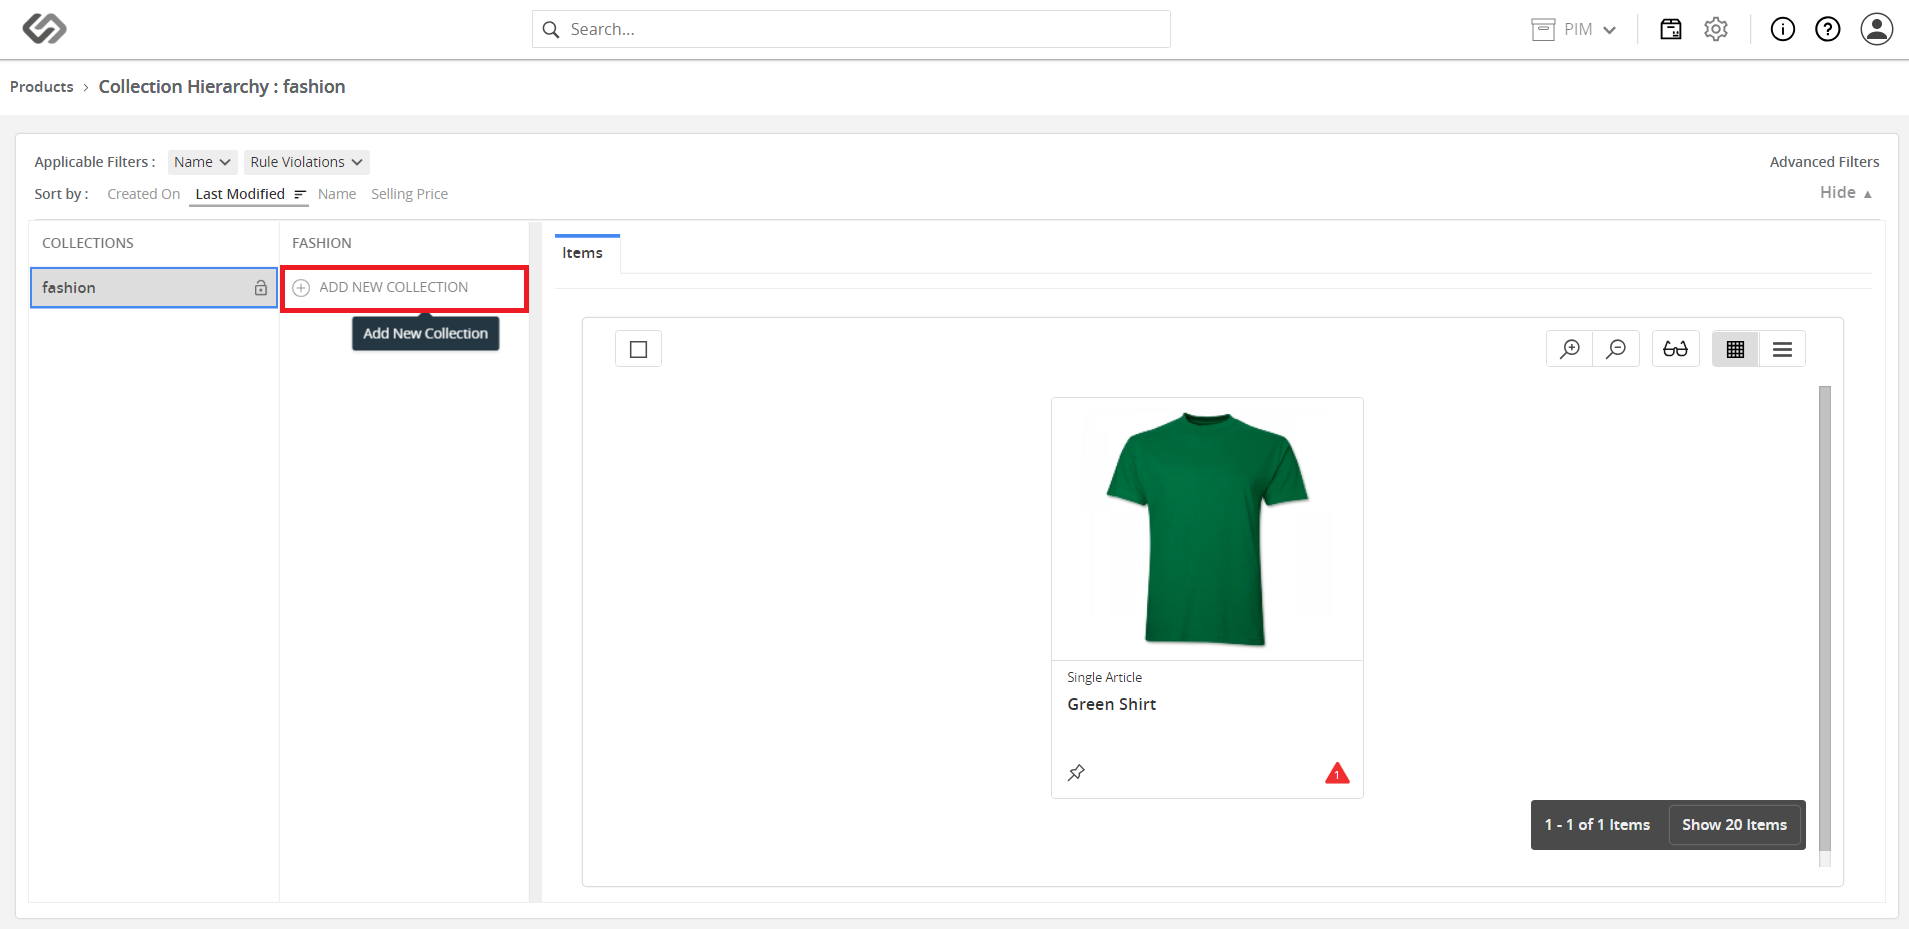Click the info circle icon
The width and height of the screenshot is (1909, 929).
click(x=1782, y=29)
